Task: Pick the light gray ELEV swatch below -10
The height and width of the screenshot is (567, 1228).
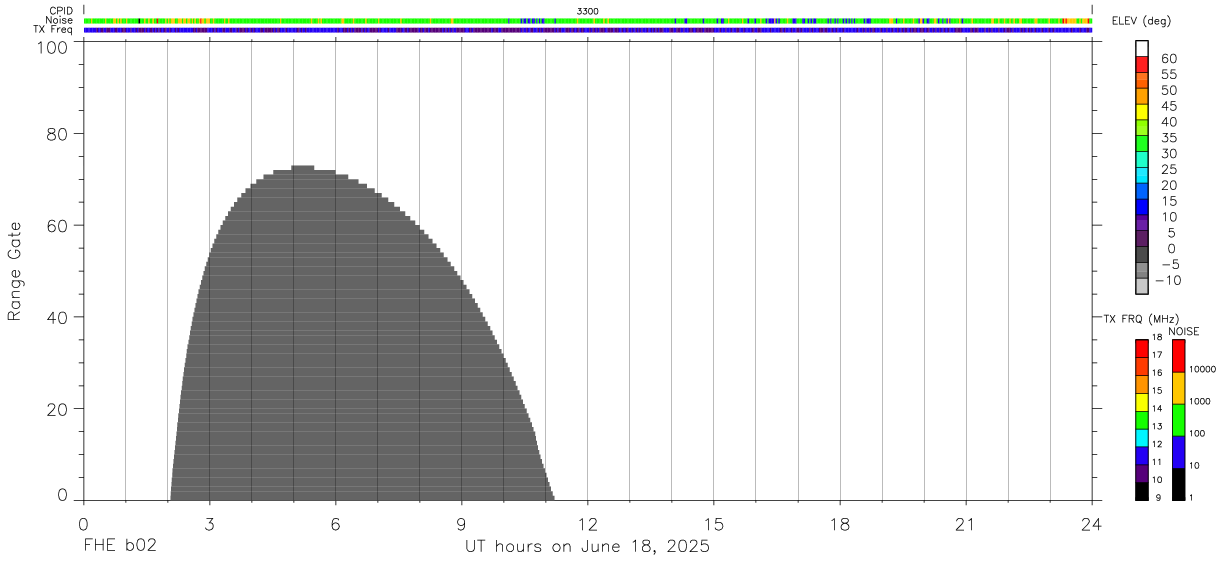Action: tap(1142, 286)
